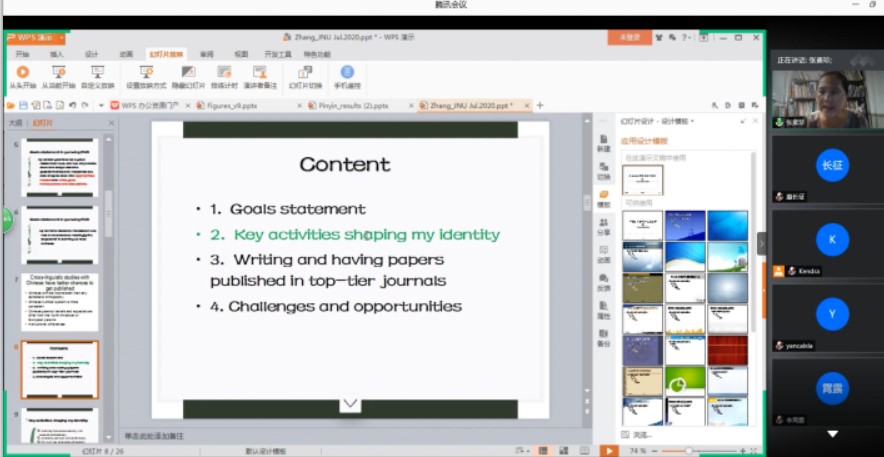Click the down chevron below the slide
This screenshot has height=457, width=884.
click(350, 403)
